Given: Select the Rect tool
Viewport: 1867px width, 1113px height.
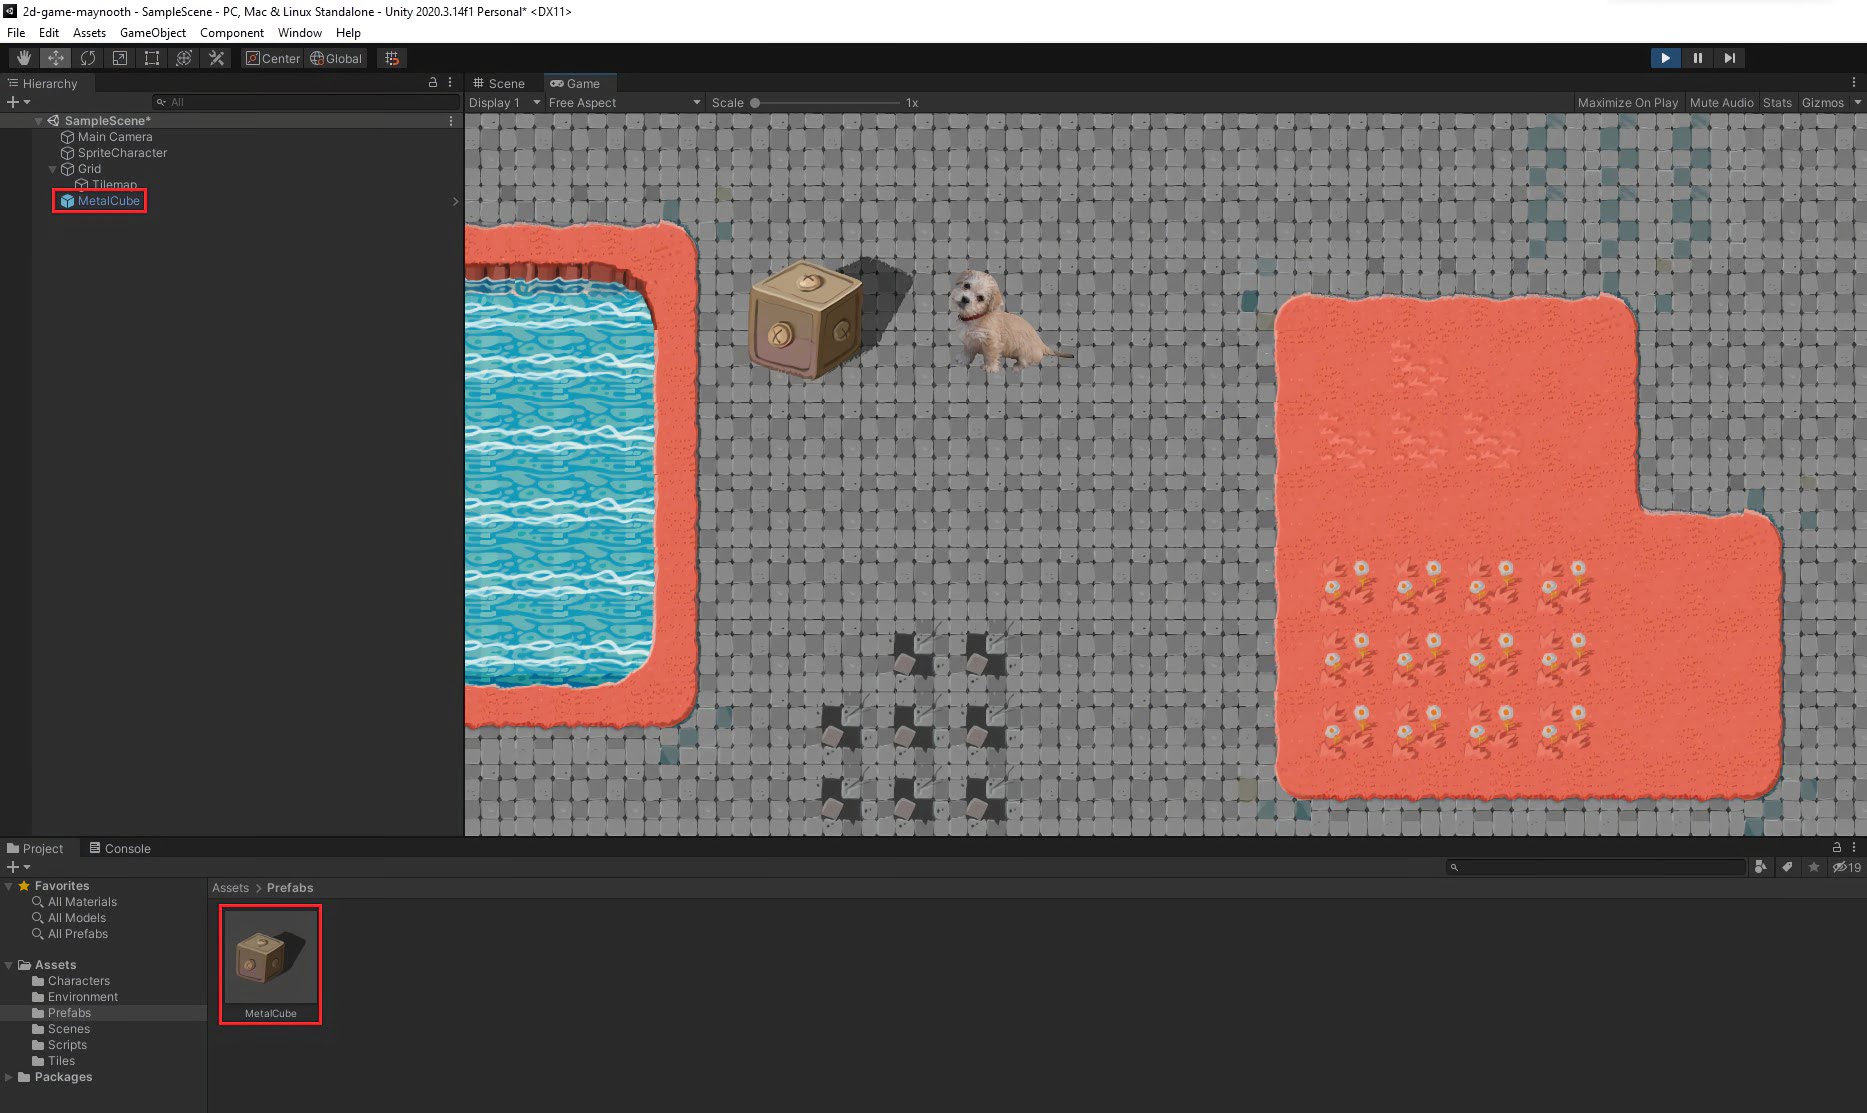Looking at the screenshot, I should pyautogui.click(x=152, y=58).
